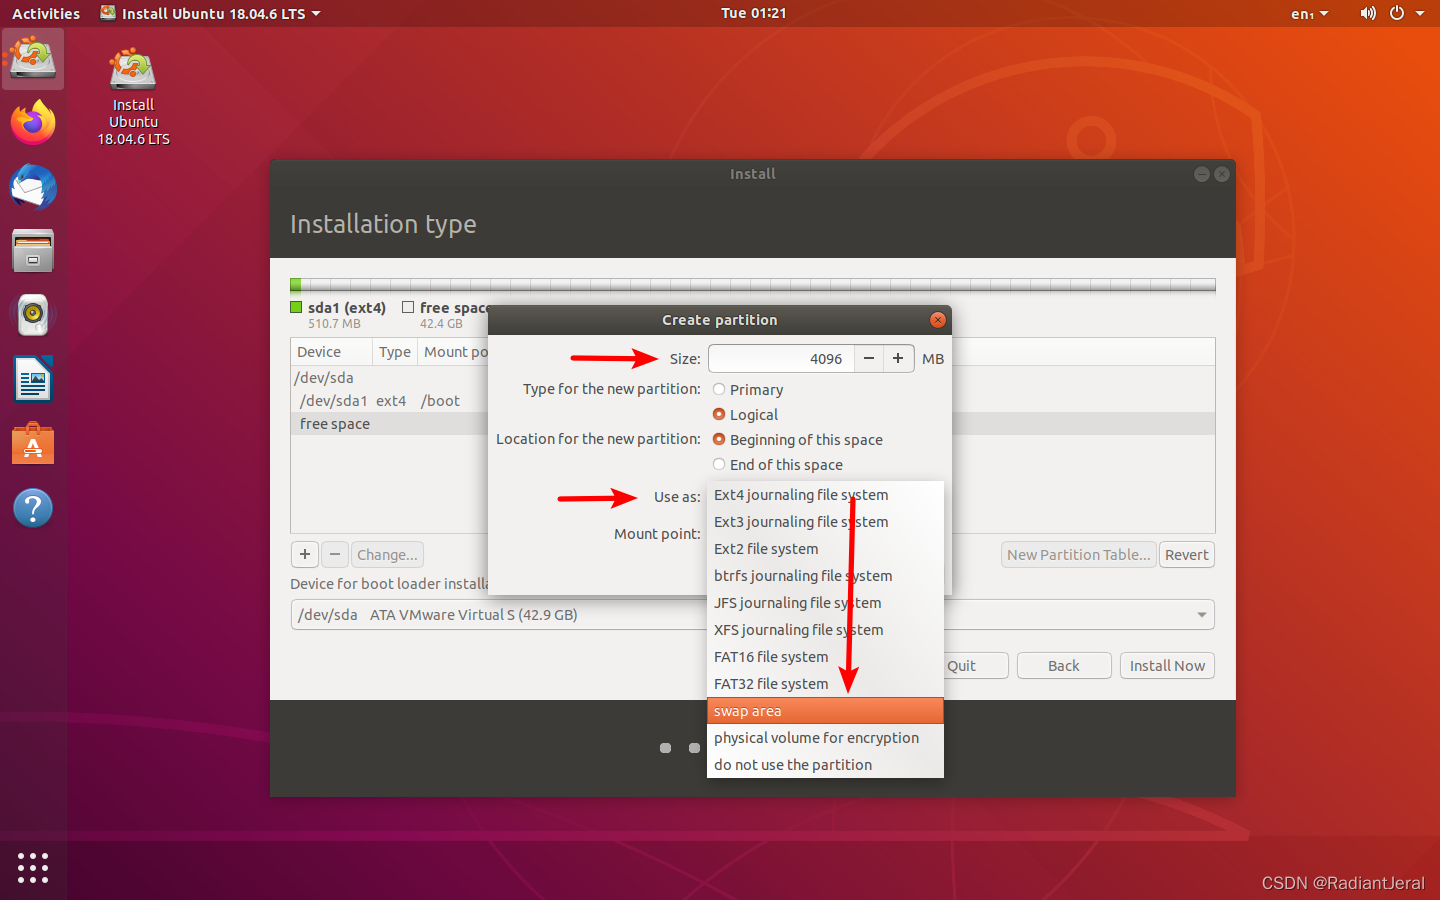Open Help from the dock

pyautogui.click(x=33, y=508)
